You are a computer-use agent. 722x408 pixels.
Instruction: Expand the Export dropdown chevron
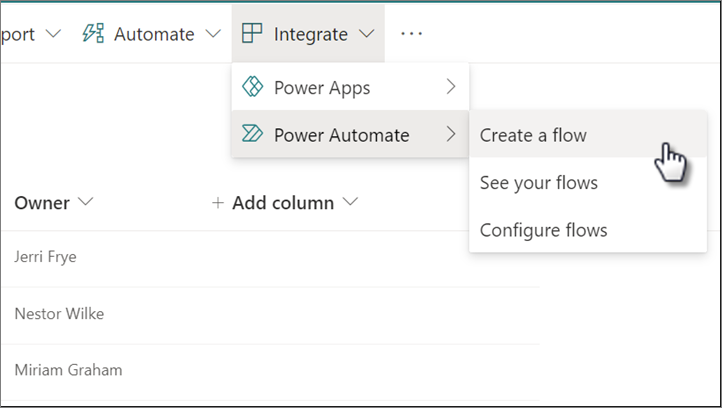coord(53,34)
